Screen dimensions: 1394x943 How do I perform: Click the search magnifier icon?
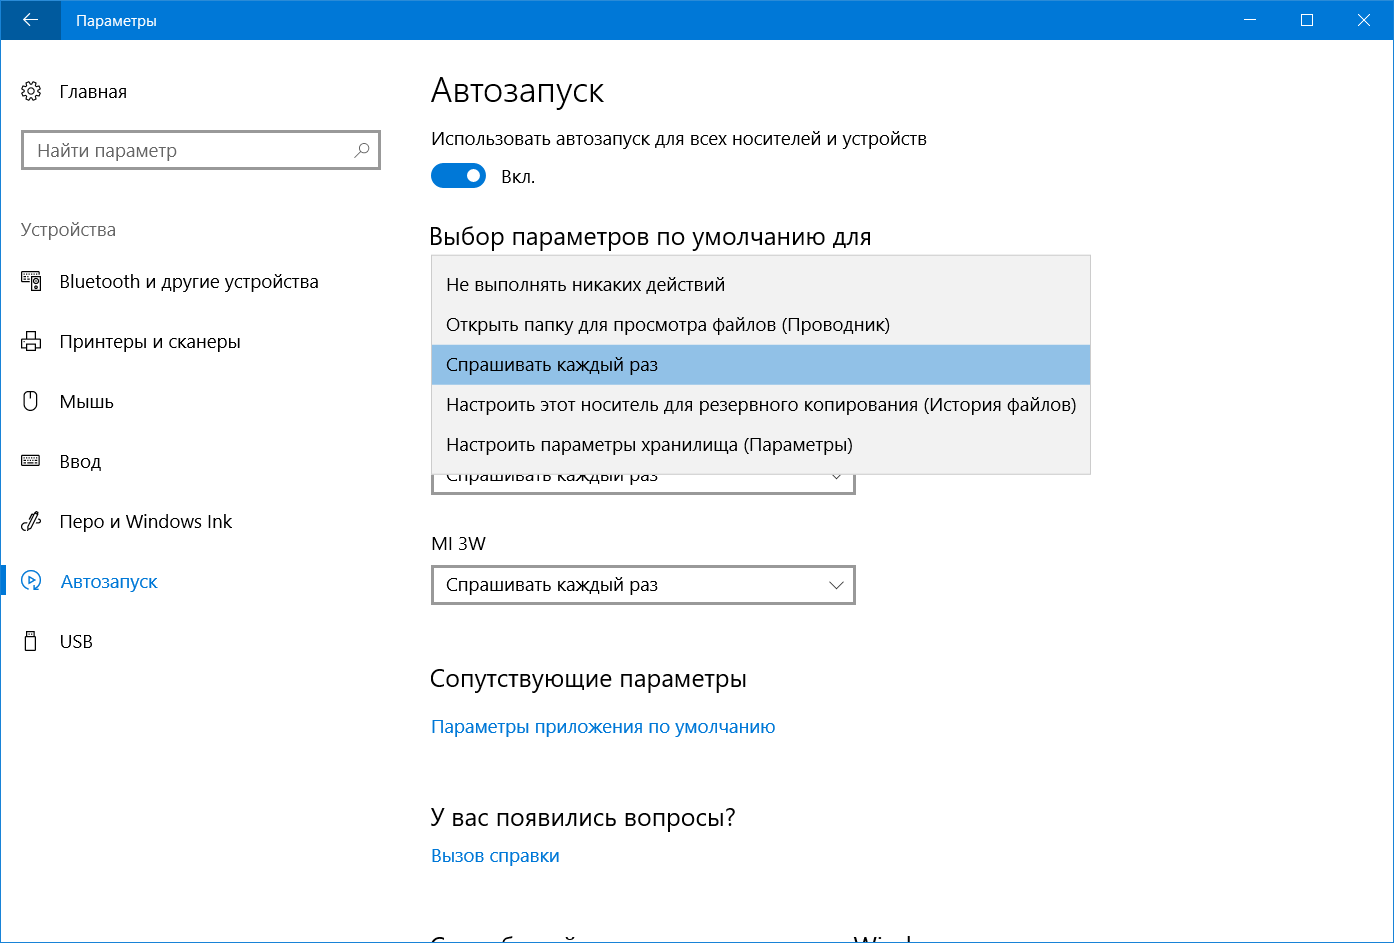click(x=362, y=150)
